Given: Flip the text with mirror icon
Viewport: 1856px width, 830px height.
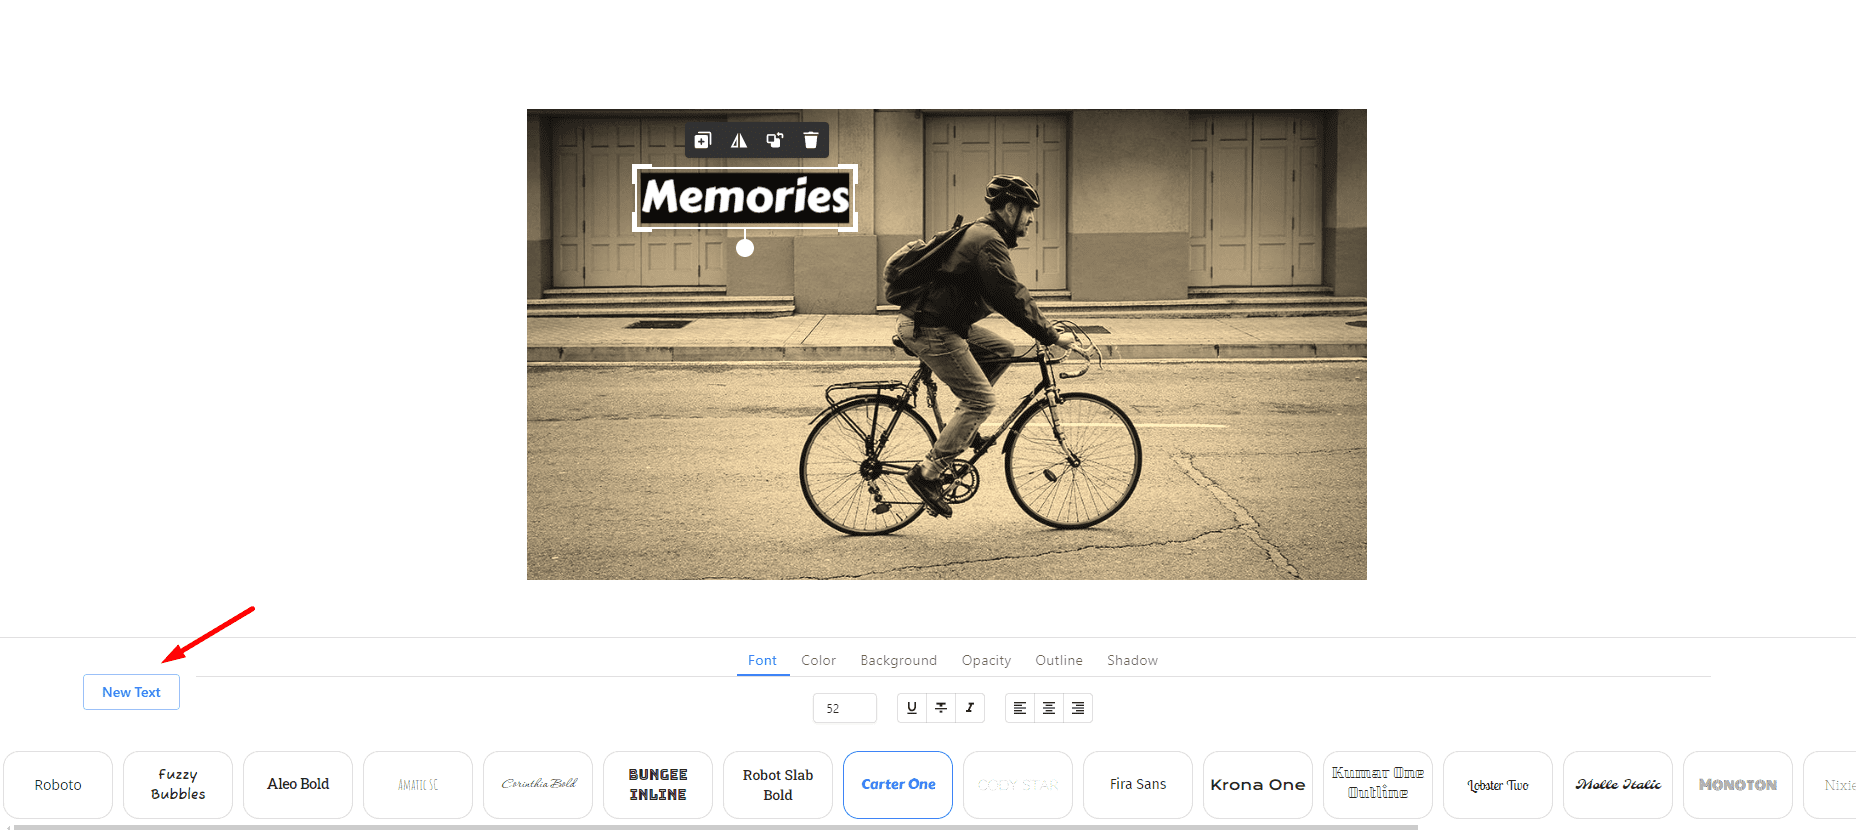Looking at the screenshot, I should [x=739, y=141].
